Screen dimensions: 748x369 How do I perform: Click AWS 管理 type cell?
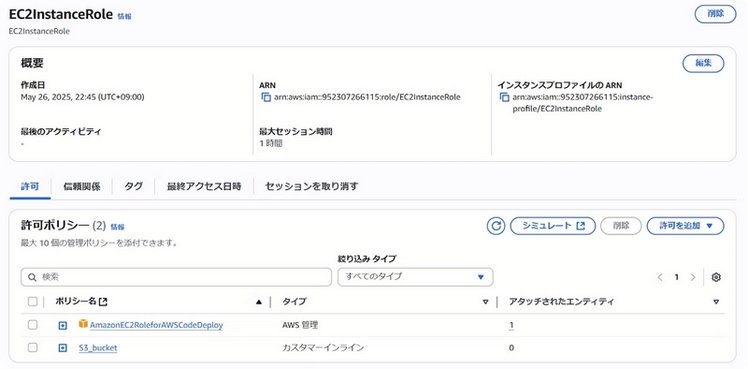[300, 325]
